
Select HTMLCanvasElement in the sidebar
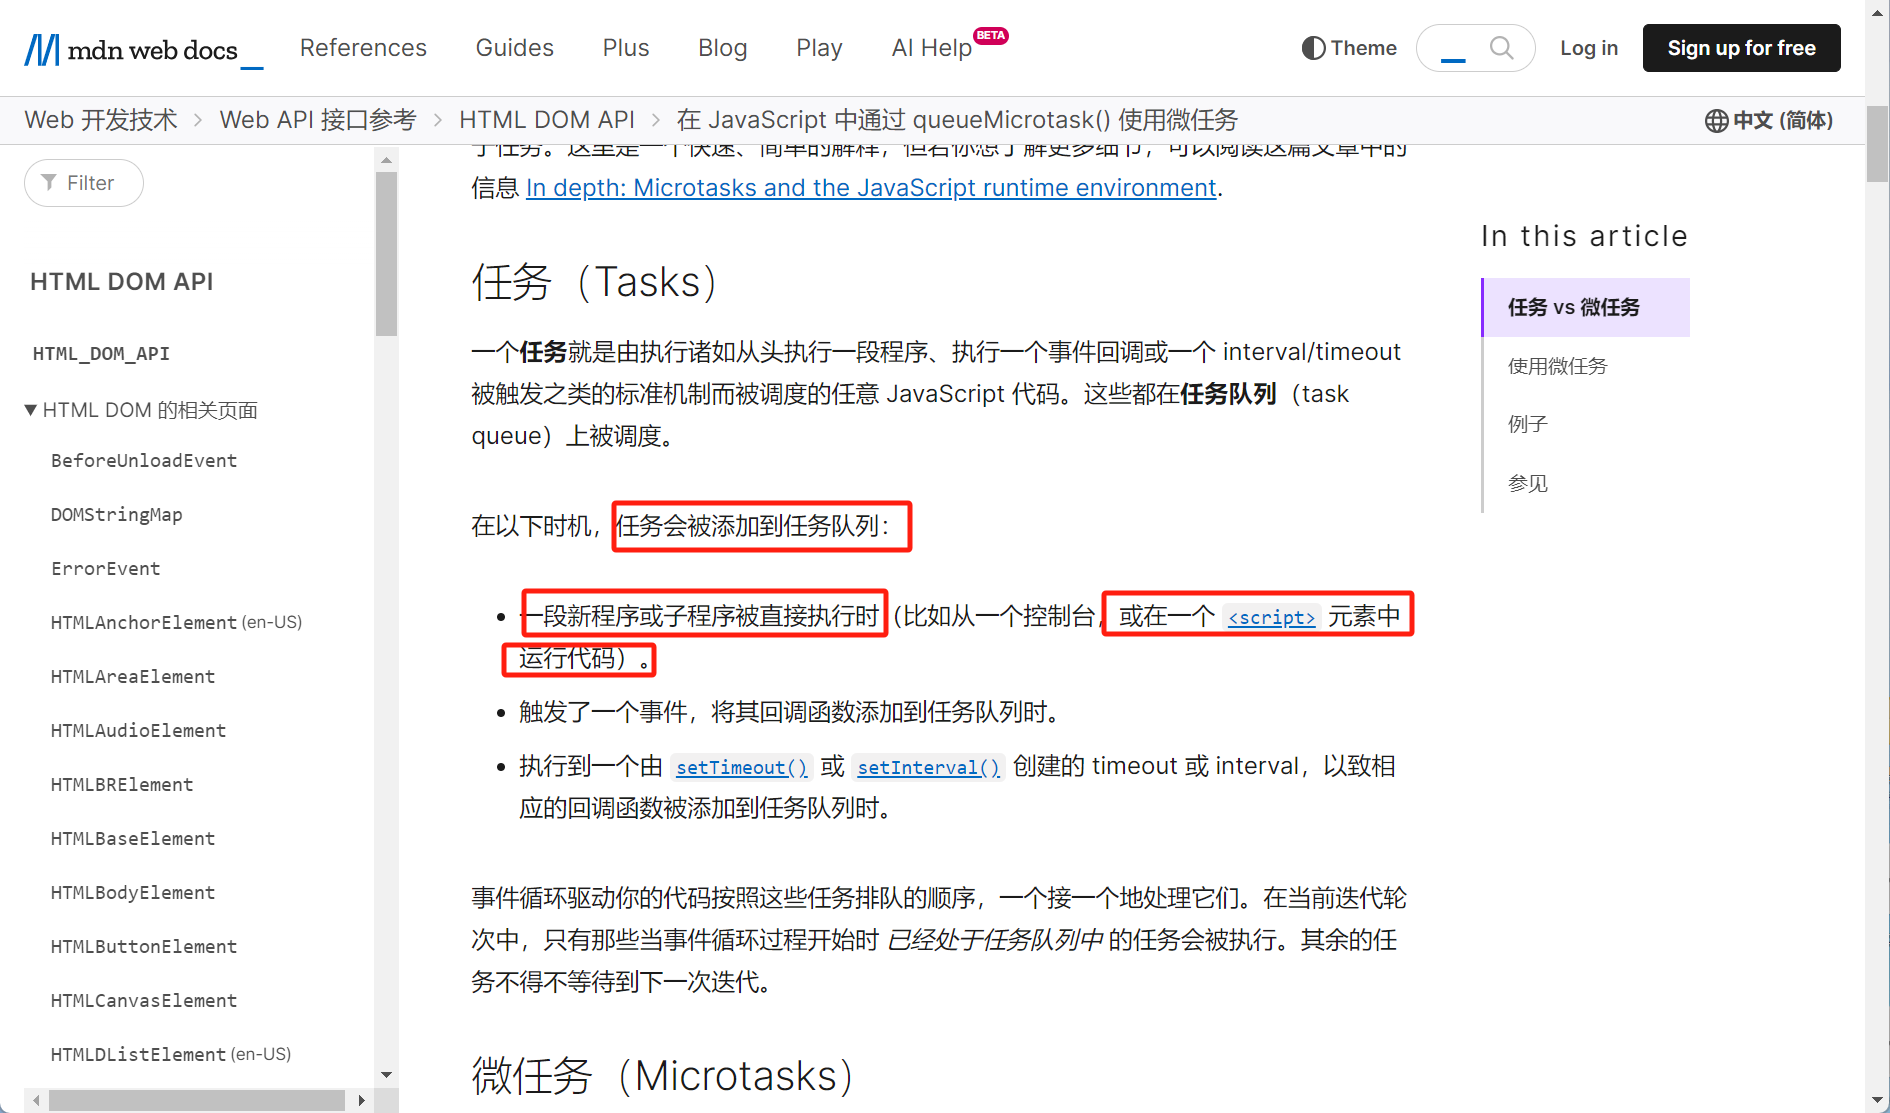[144, 1000]
